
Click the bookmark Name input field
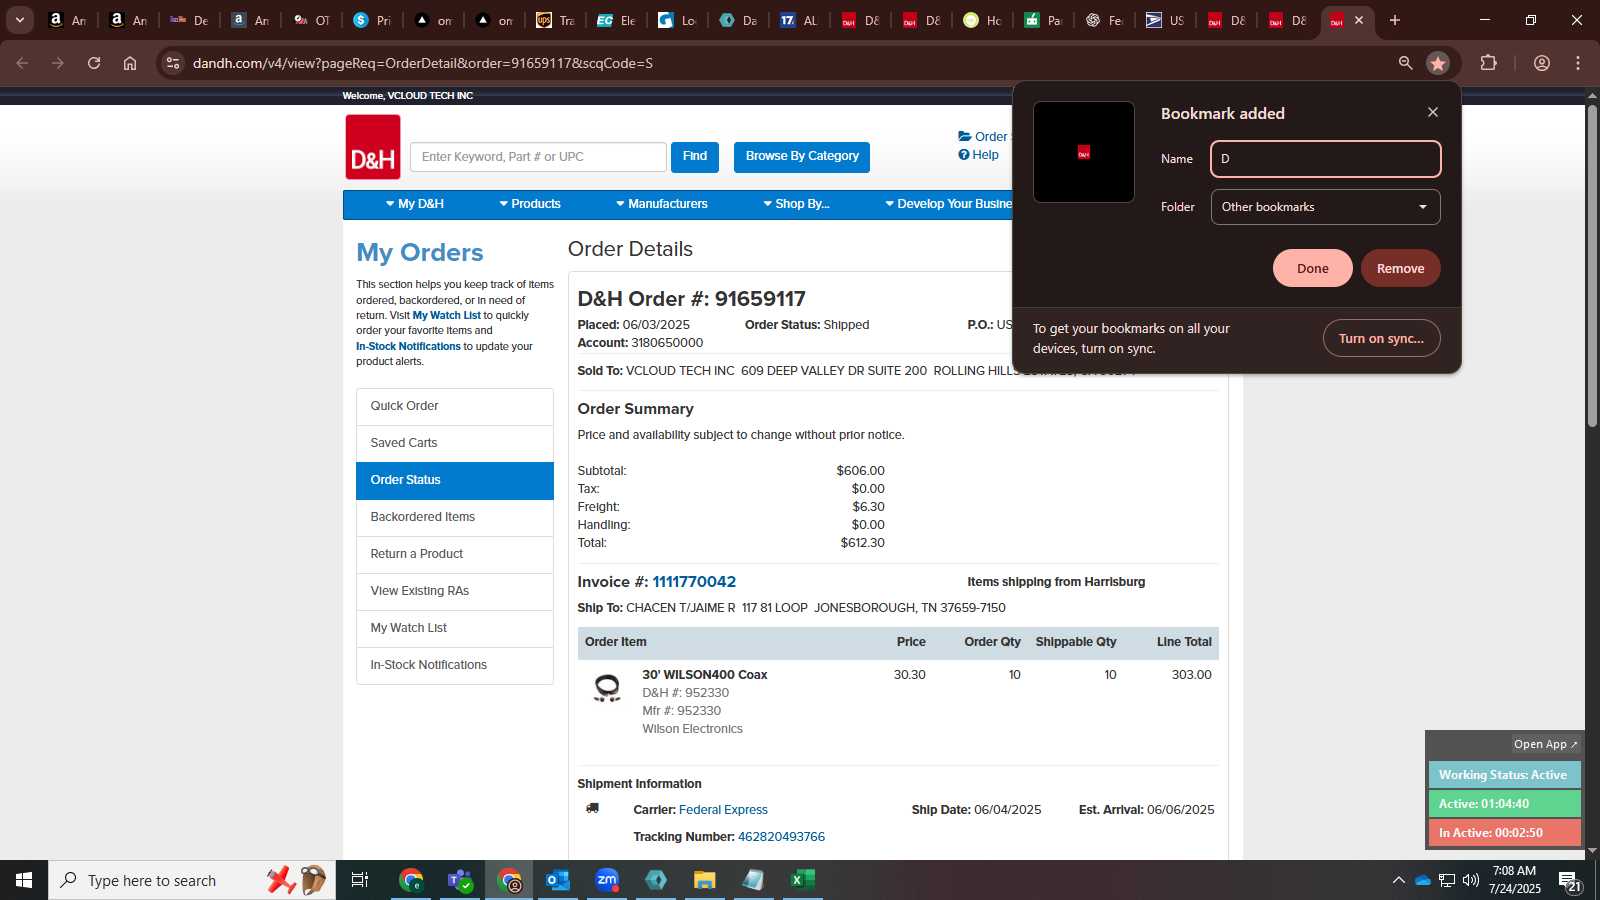(1326, 159)
